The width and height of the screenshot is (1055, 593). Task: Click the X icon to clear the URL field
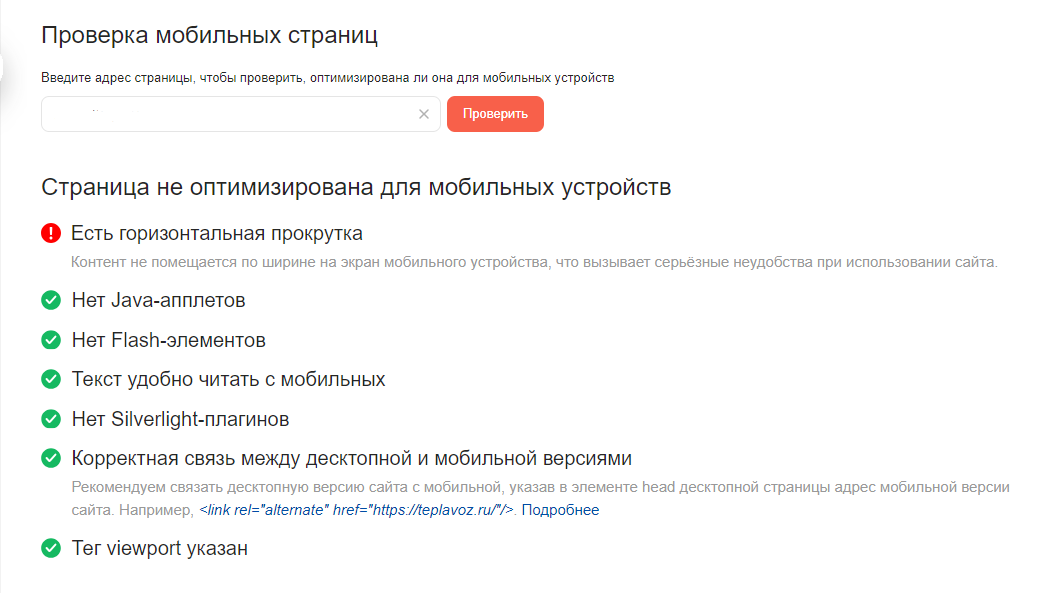click(x=423, y=114)
